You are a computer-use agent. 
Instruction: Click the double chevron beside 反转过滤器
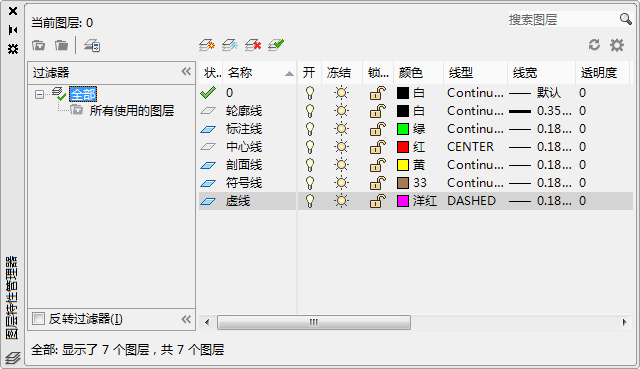point(186,319)
